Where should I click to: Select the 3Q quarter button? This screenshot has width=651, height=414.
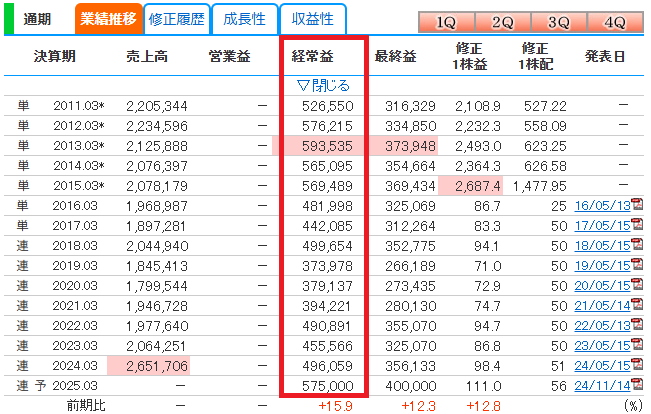click(x=559, y=22)
